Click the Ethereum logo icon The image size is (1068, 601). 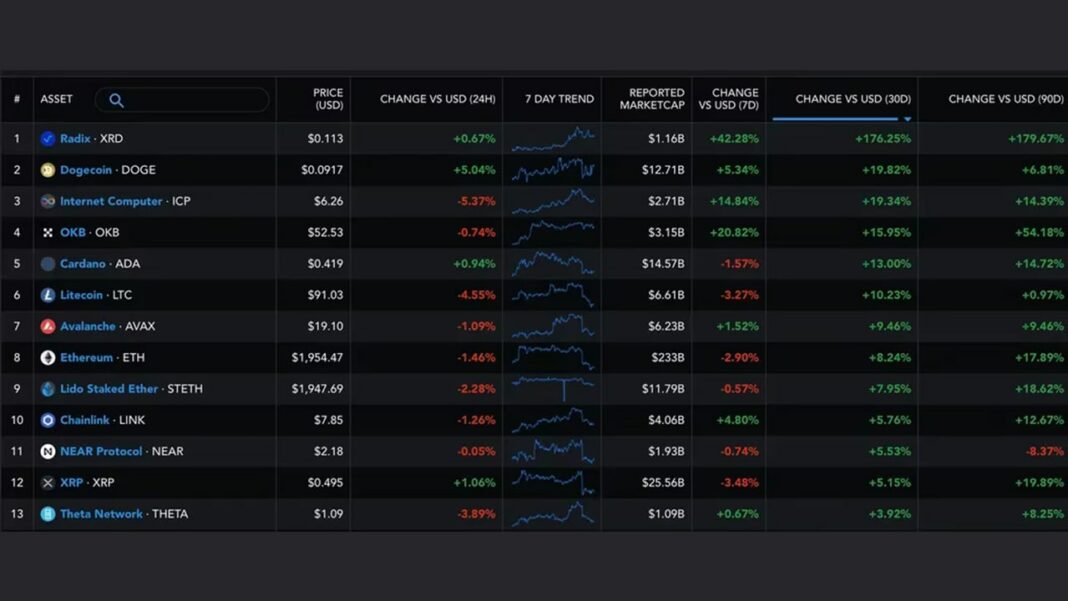(x=47, y=357)
